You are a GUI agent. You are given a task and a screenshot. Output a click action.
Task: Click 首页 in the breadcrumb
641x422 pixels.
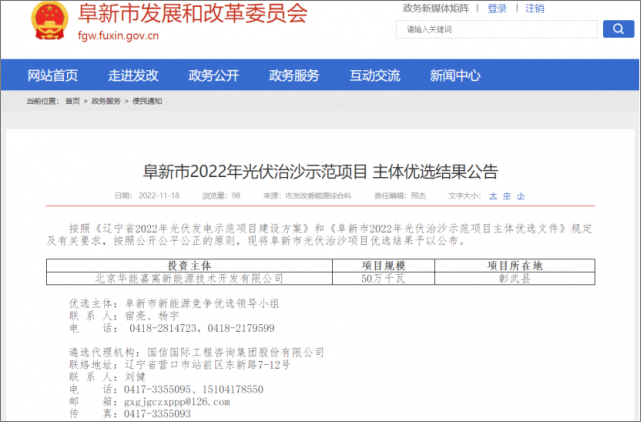(72, 101)
